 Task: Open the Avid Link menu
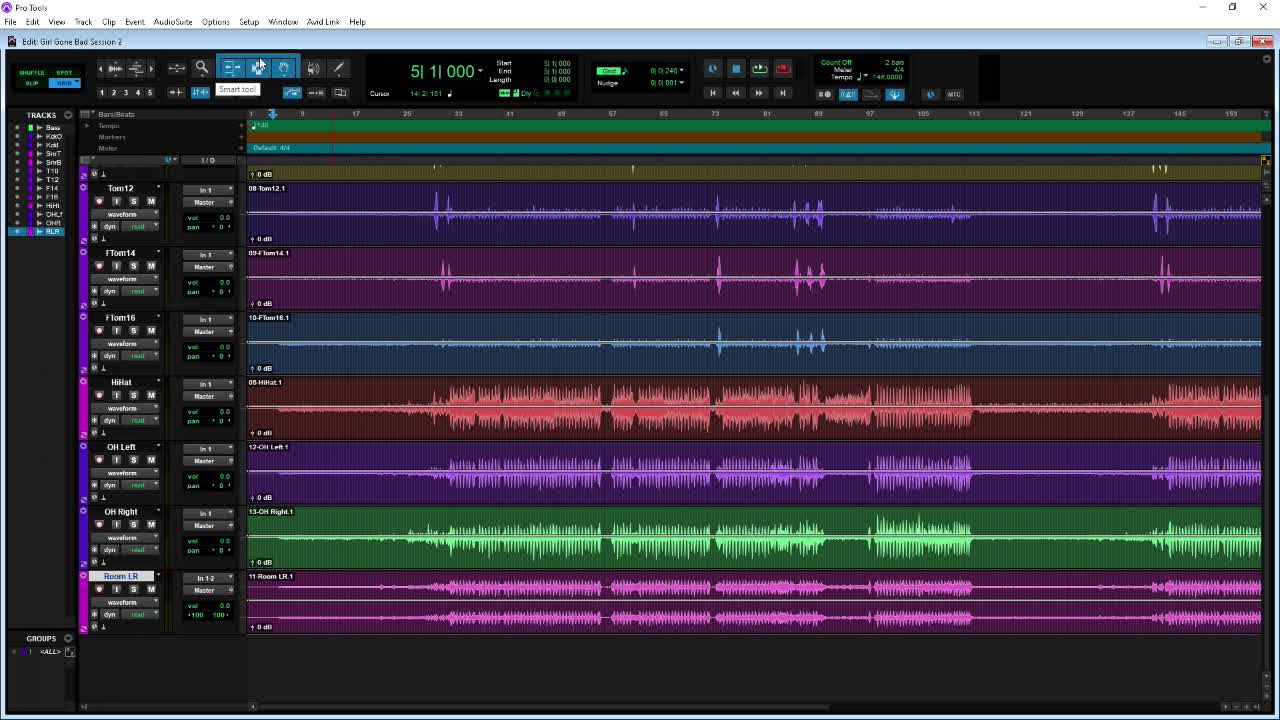[x=322, y=22]
